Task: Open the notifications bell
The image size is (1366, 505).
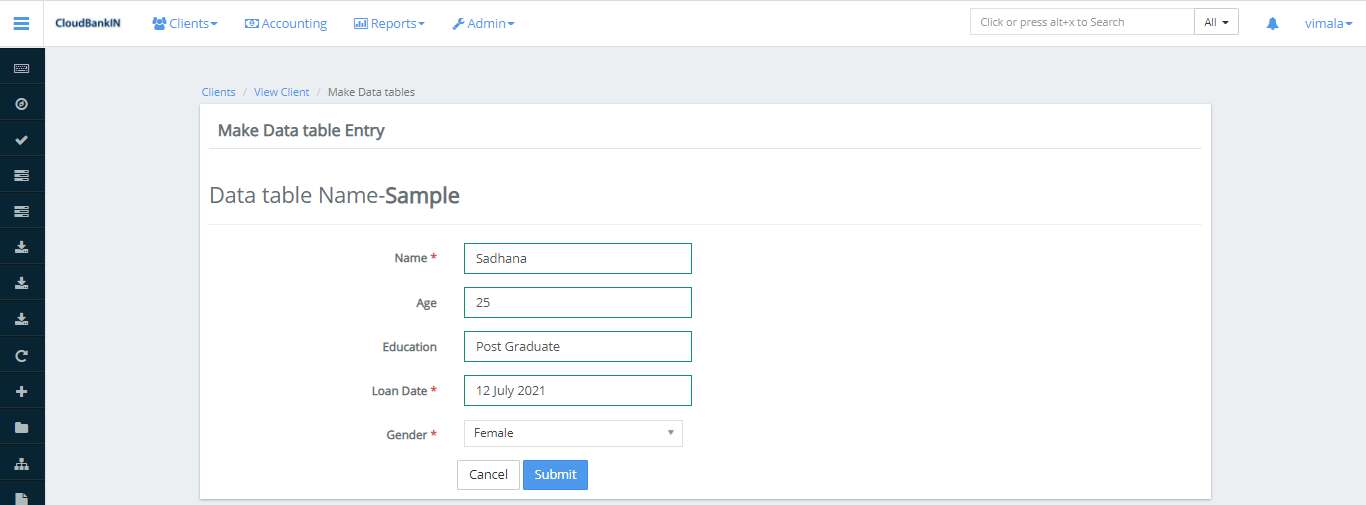Action: coord(1272,23)
